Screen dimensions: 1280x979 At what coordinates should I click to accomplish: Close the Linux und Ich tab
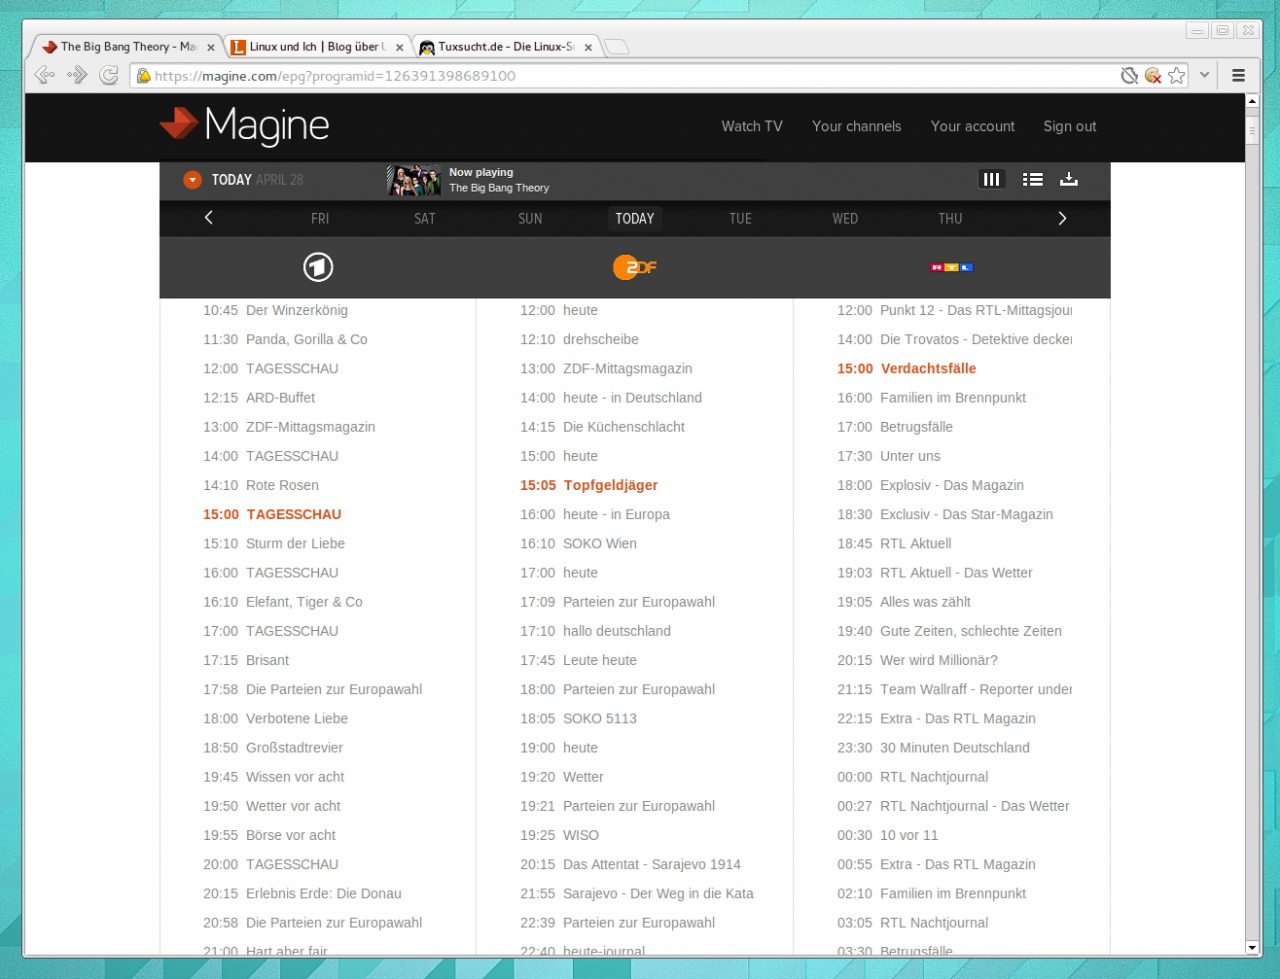[x=399, y=47]
